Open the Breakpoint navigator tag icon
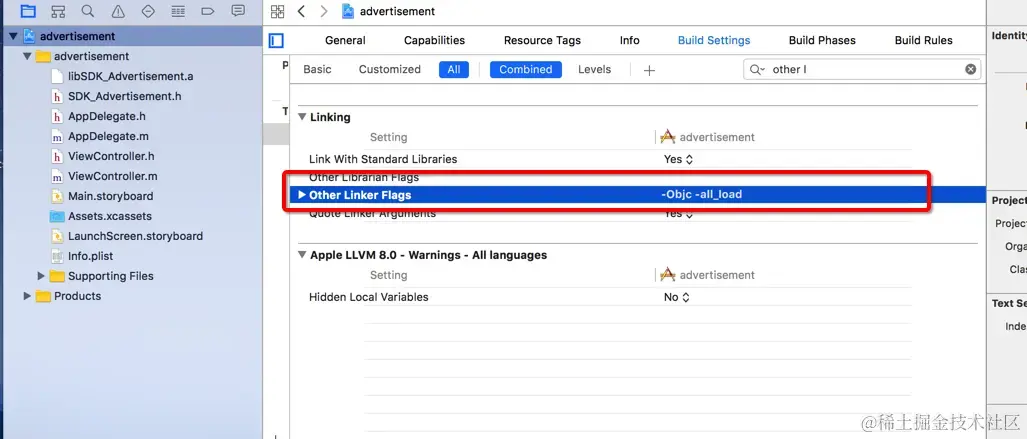1027x439 pixels. (x=208, y=10)
